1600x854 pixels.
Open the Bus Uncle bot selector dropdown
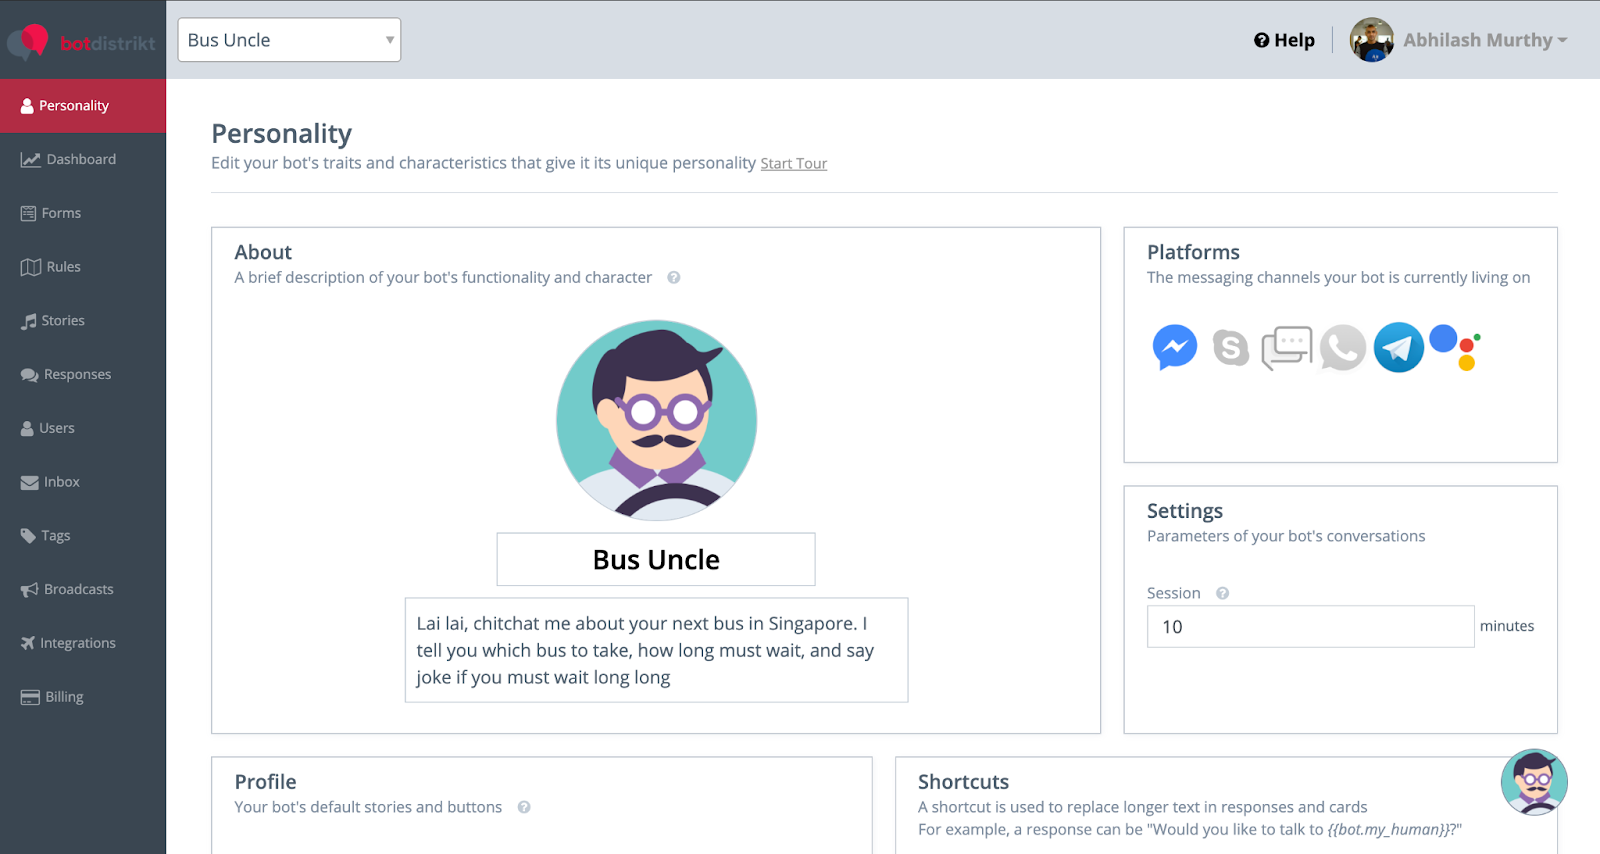[x=289, y=40]
